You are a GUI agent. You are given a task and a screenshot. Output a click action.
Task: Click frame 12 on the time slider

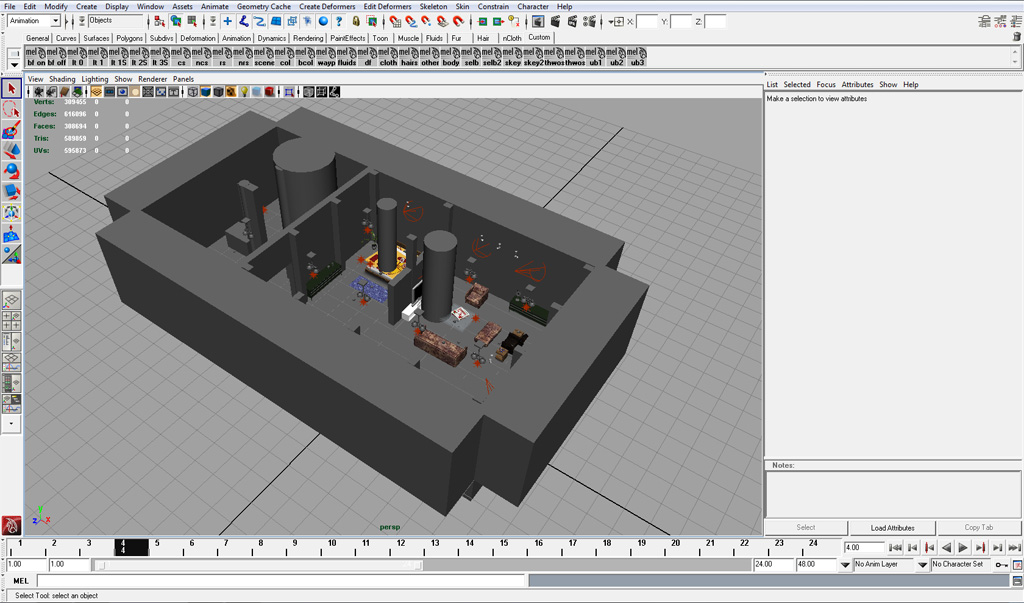click(400, 547)
